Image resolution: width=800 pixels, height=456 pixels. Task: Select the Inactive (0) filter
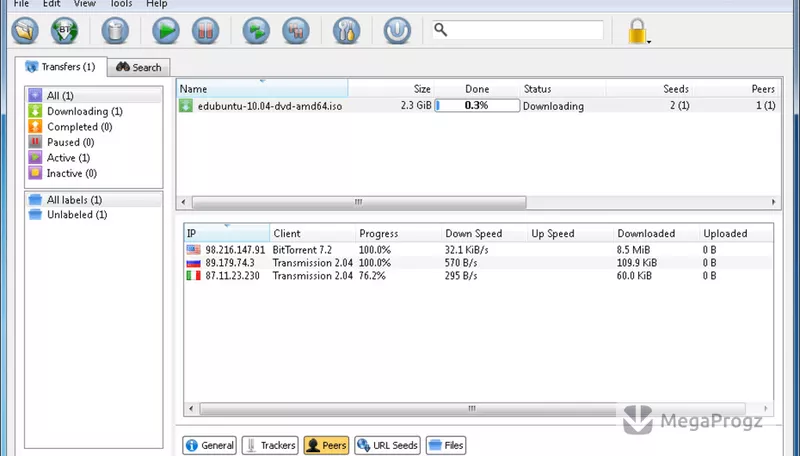pyautogui.click(x=94, y=173)
